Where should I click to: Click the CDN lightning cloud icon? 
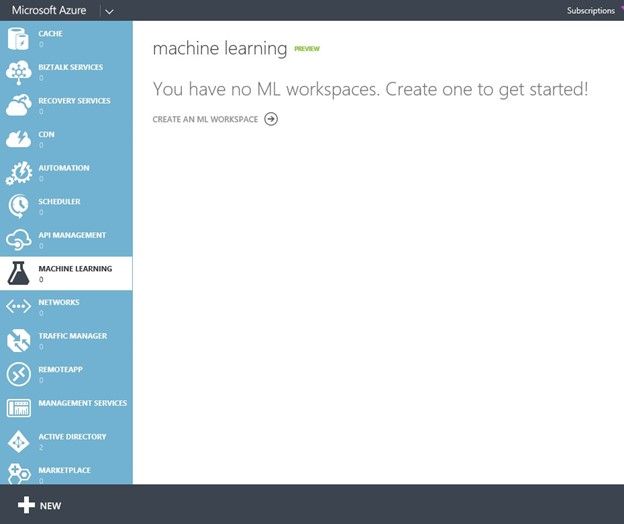pos(18,139)
